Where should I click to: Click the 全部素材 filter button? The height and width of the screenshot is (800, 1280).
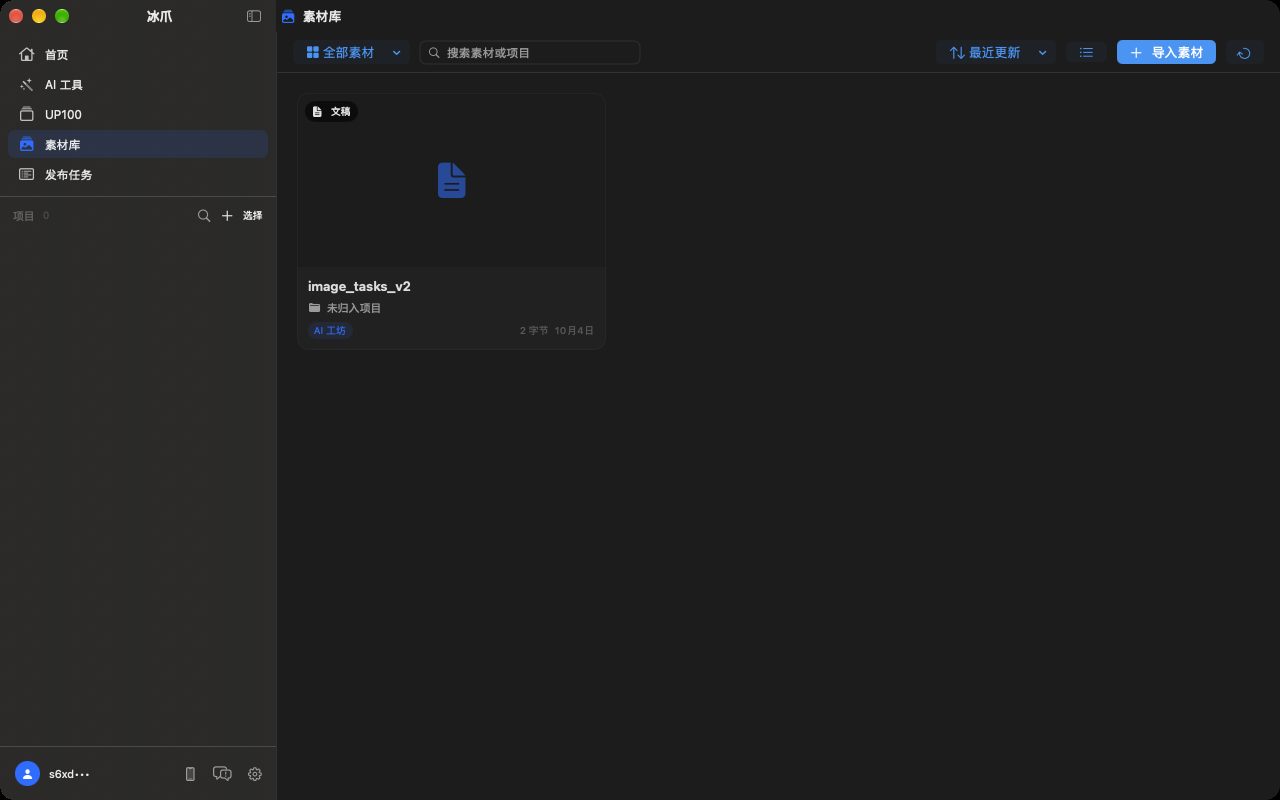340,53
